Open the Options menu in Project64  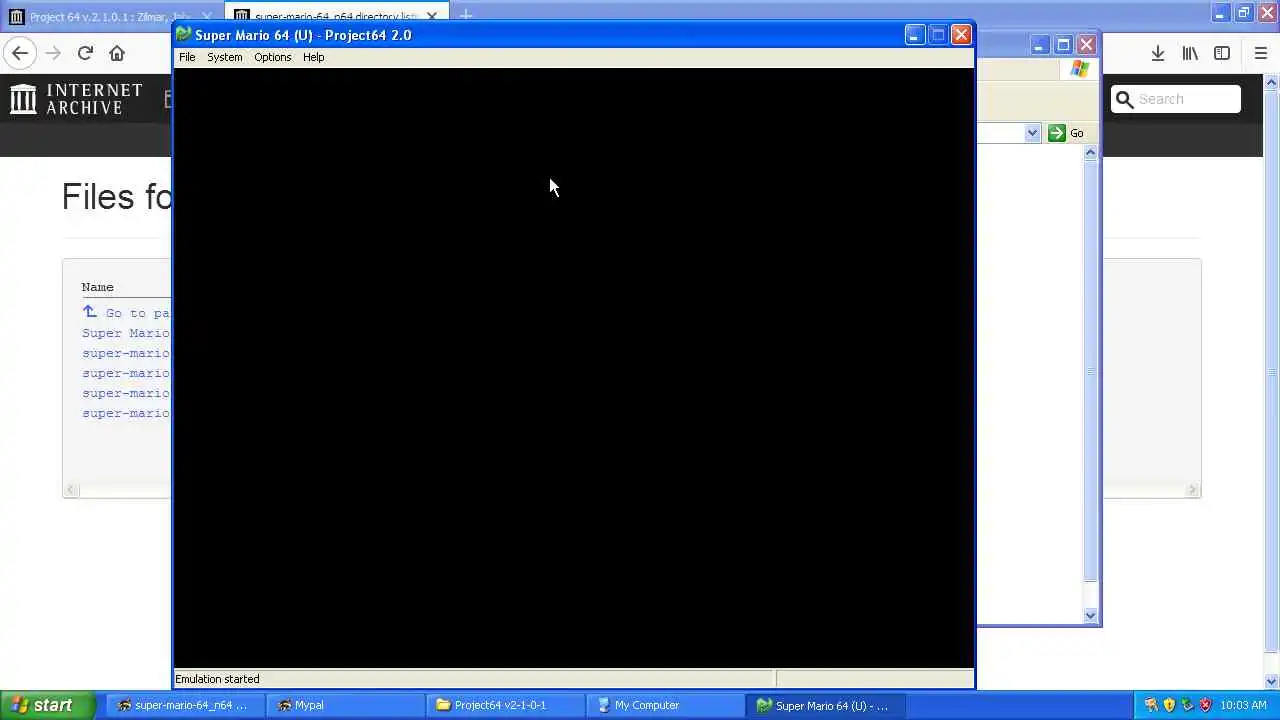[x=272, y=57]
